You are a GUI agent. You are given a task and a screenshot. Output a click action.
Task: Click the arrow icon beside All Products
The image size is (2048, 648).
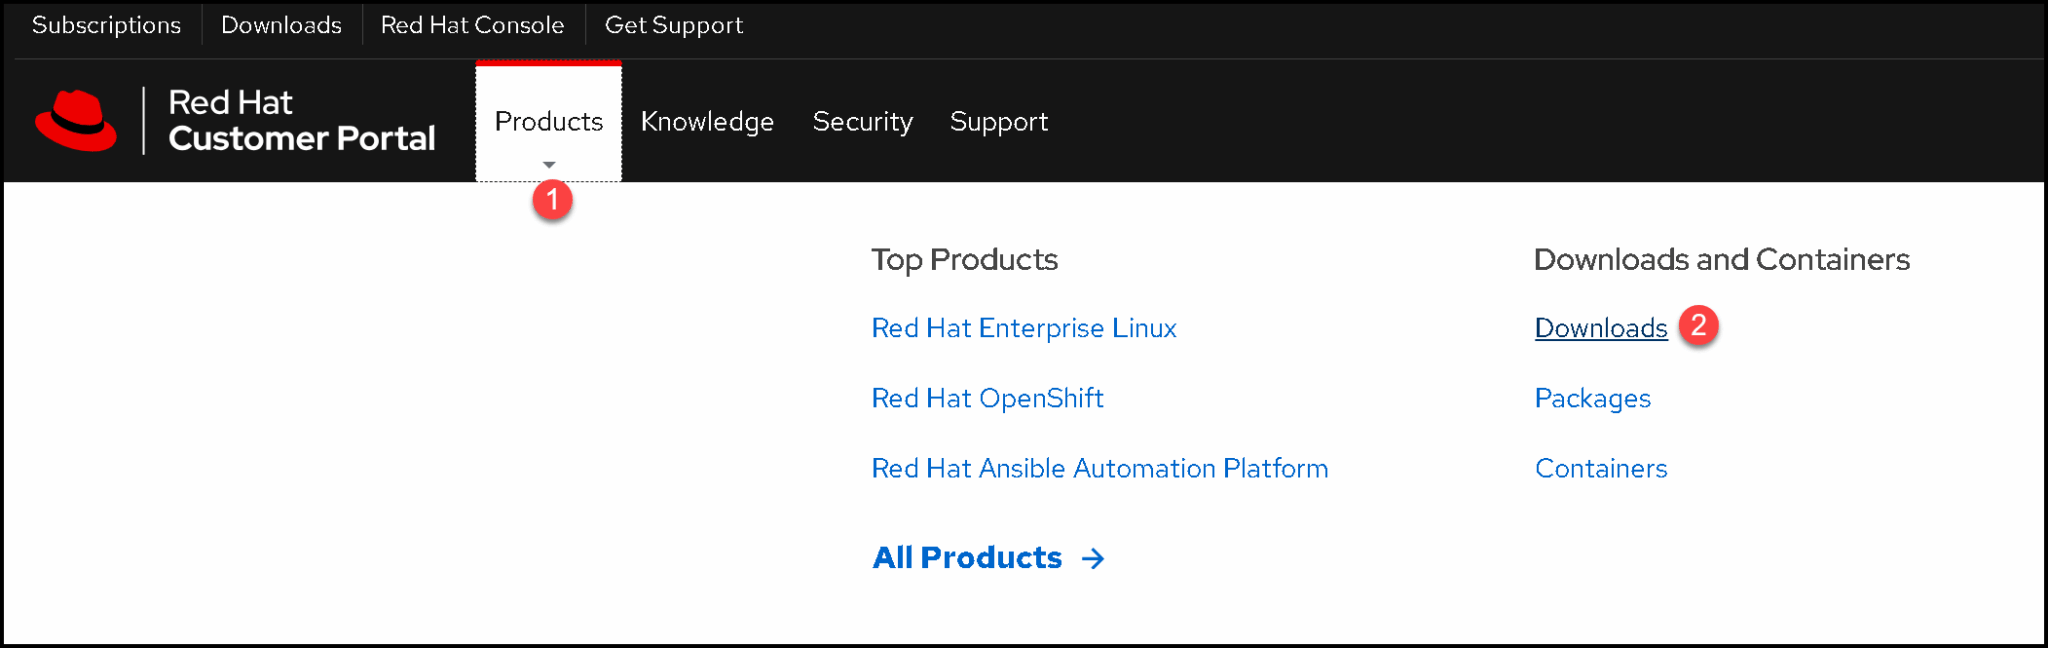[1093, 558]
